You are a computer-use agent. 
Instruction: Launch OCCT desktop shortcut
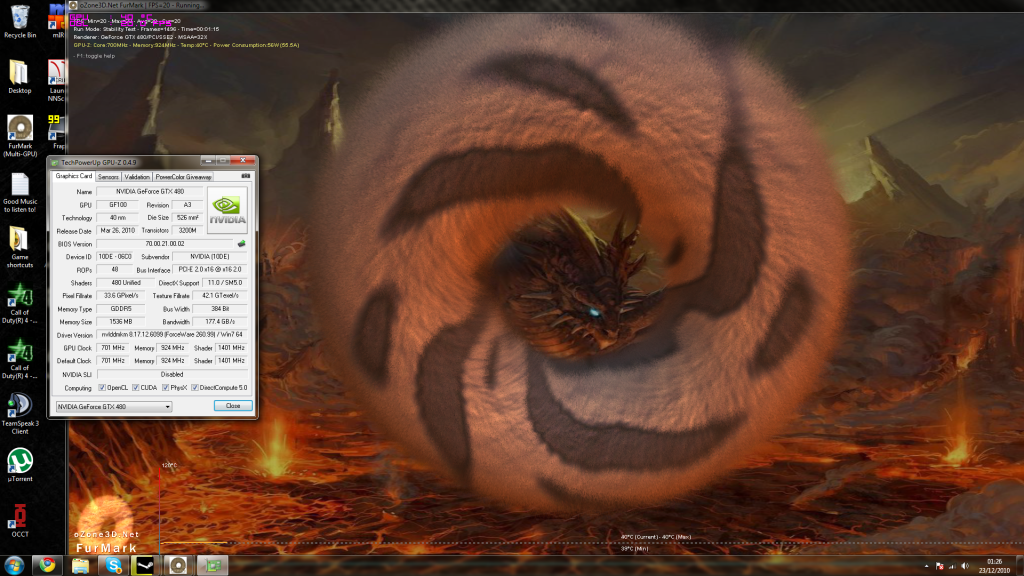coord(20,520)
